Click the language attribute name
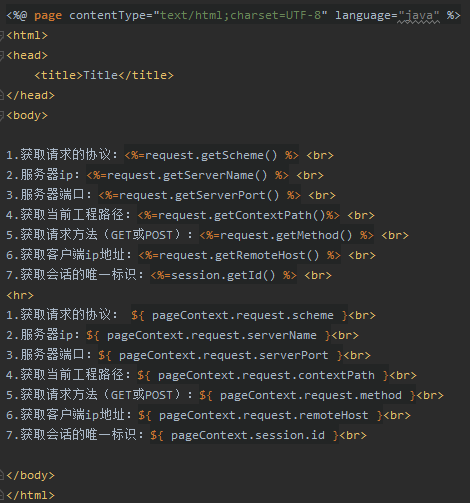Viewport: 470px width, 503px height. click(363, 15)
